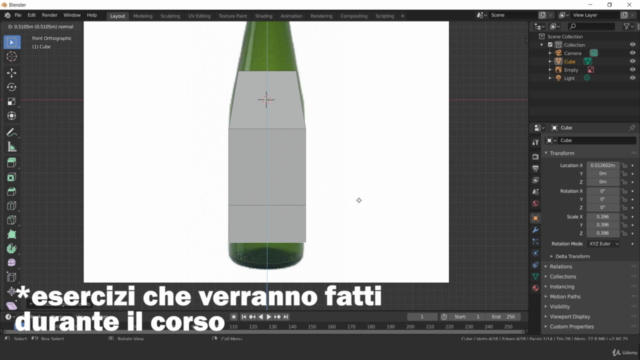Open the Particles properties tab
The height and width of the screenshot is (360, 640).
coord(536,242)
